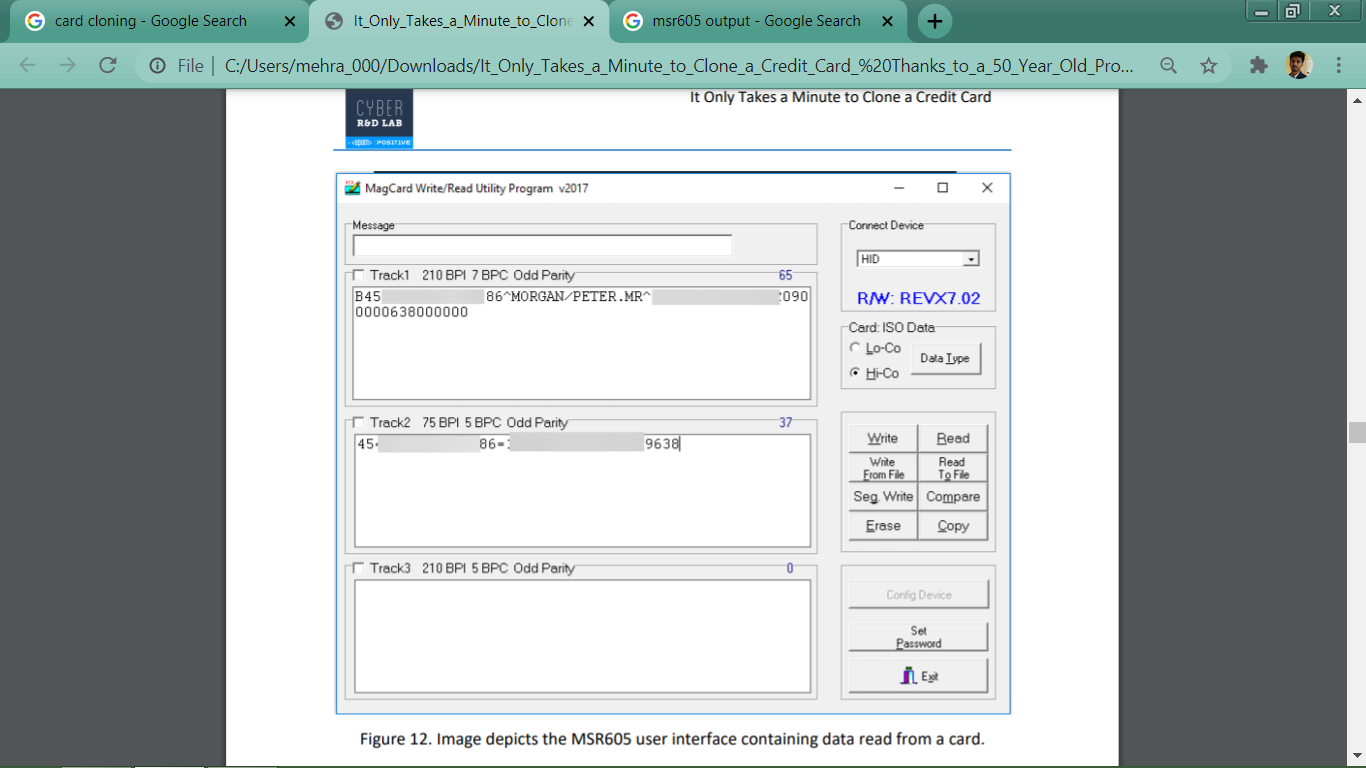Click the Seg. Write button
This screenshot has height=768, width=1366.
pos(883,497)
